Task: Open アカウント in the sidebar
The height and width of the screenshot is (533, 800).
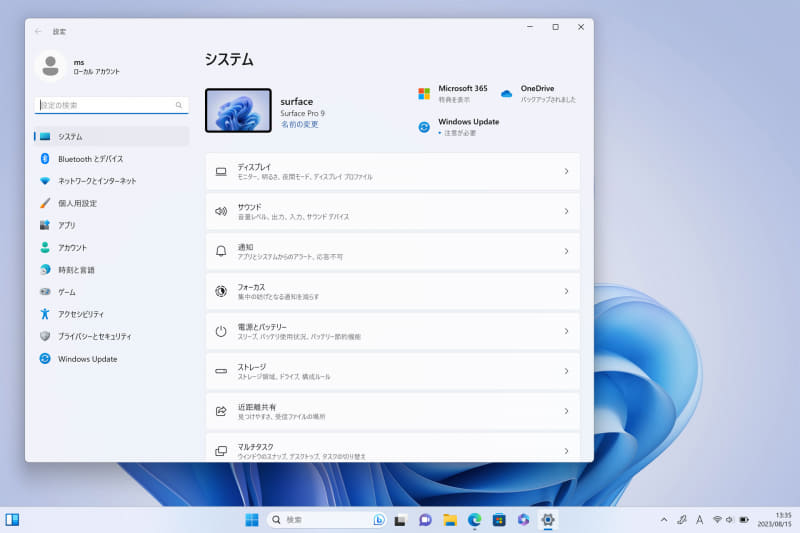Action: pos(111,247)
